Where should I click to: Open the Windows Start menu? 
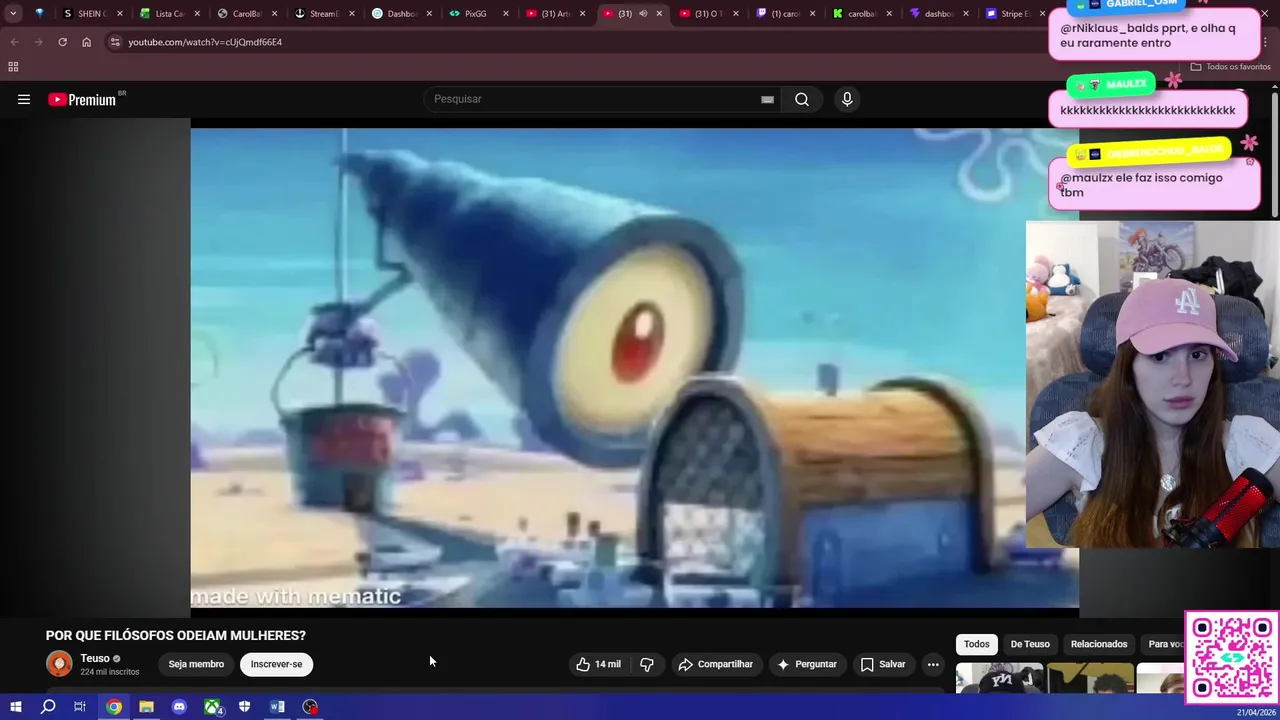(15, 707)
